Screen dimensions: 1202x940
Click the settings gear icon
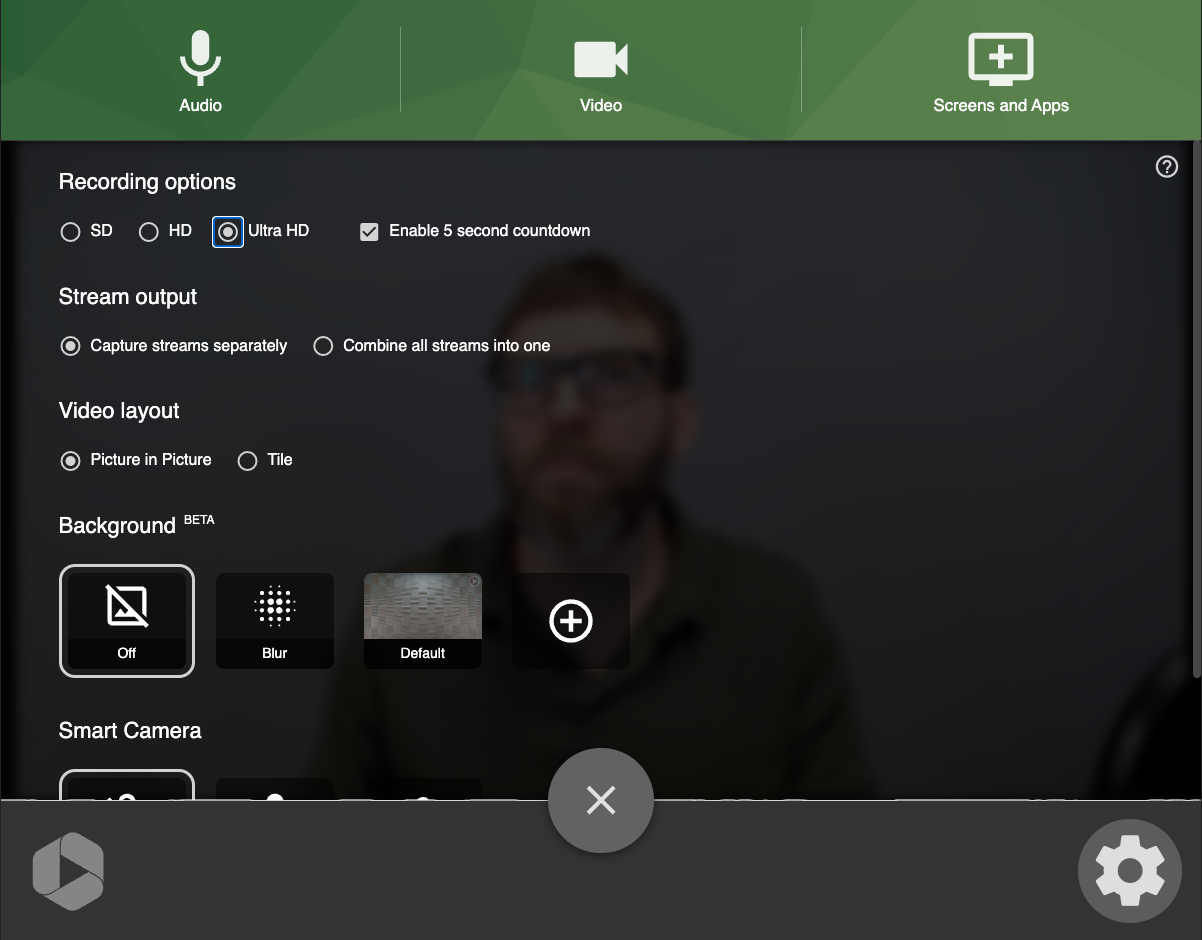coord(1130,871)
